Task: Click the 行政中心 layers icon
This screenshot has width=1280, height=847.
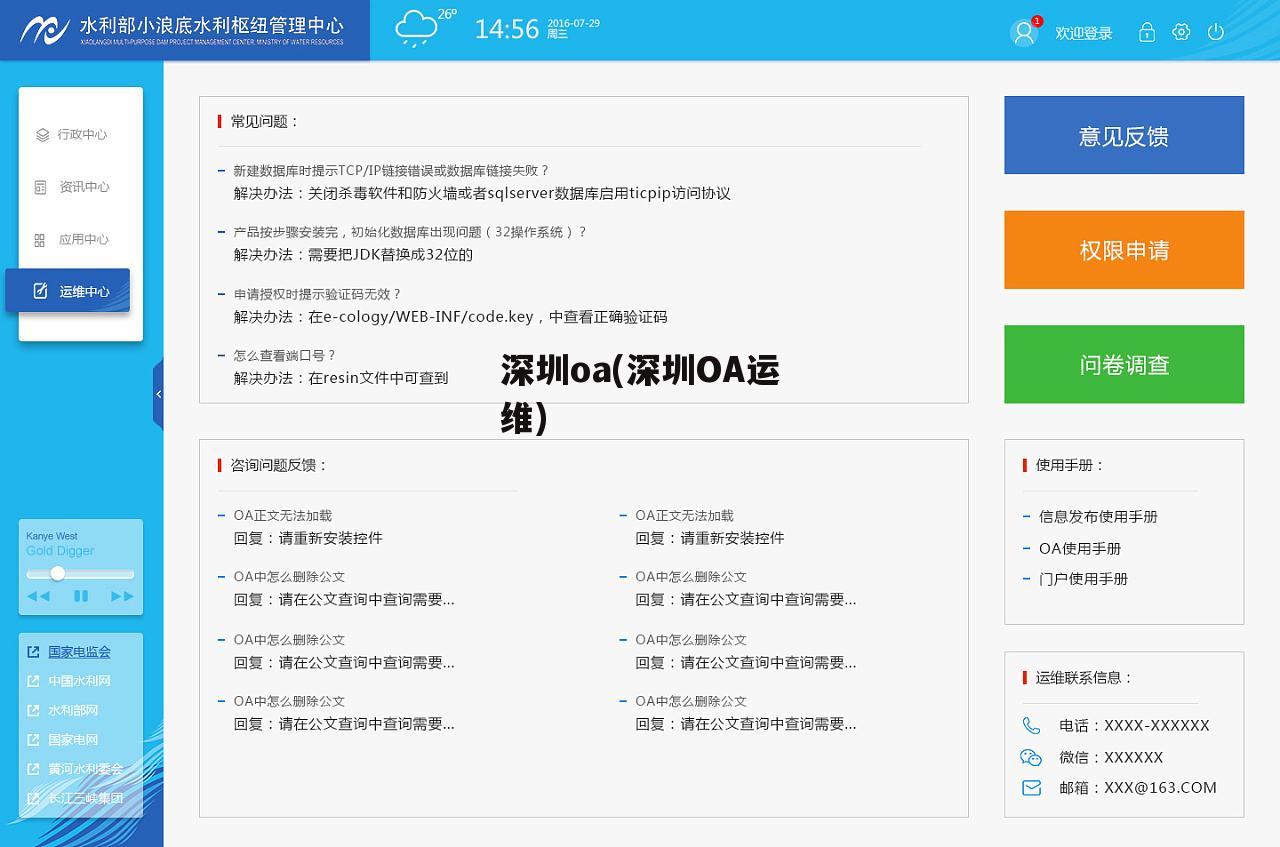Action: pos(42,135)
